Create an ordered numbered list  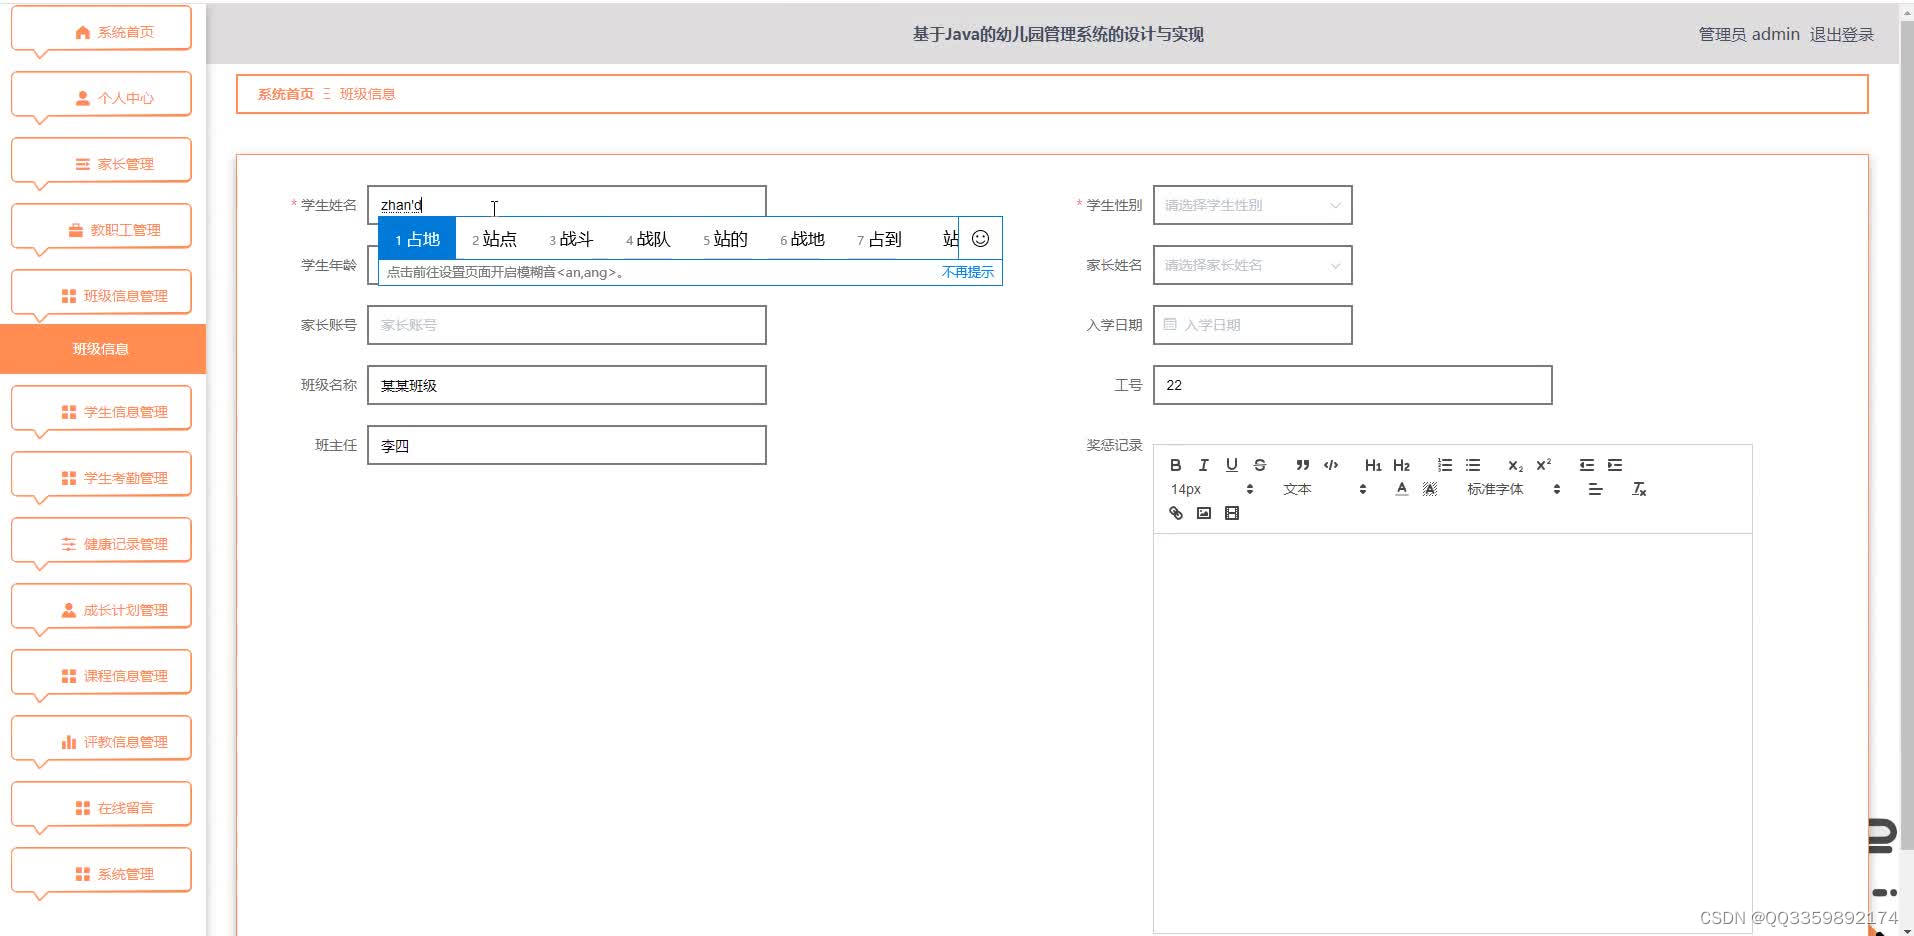[x=1445, y=465]
